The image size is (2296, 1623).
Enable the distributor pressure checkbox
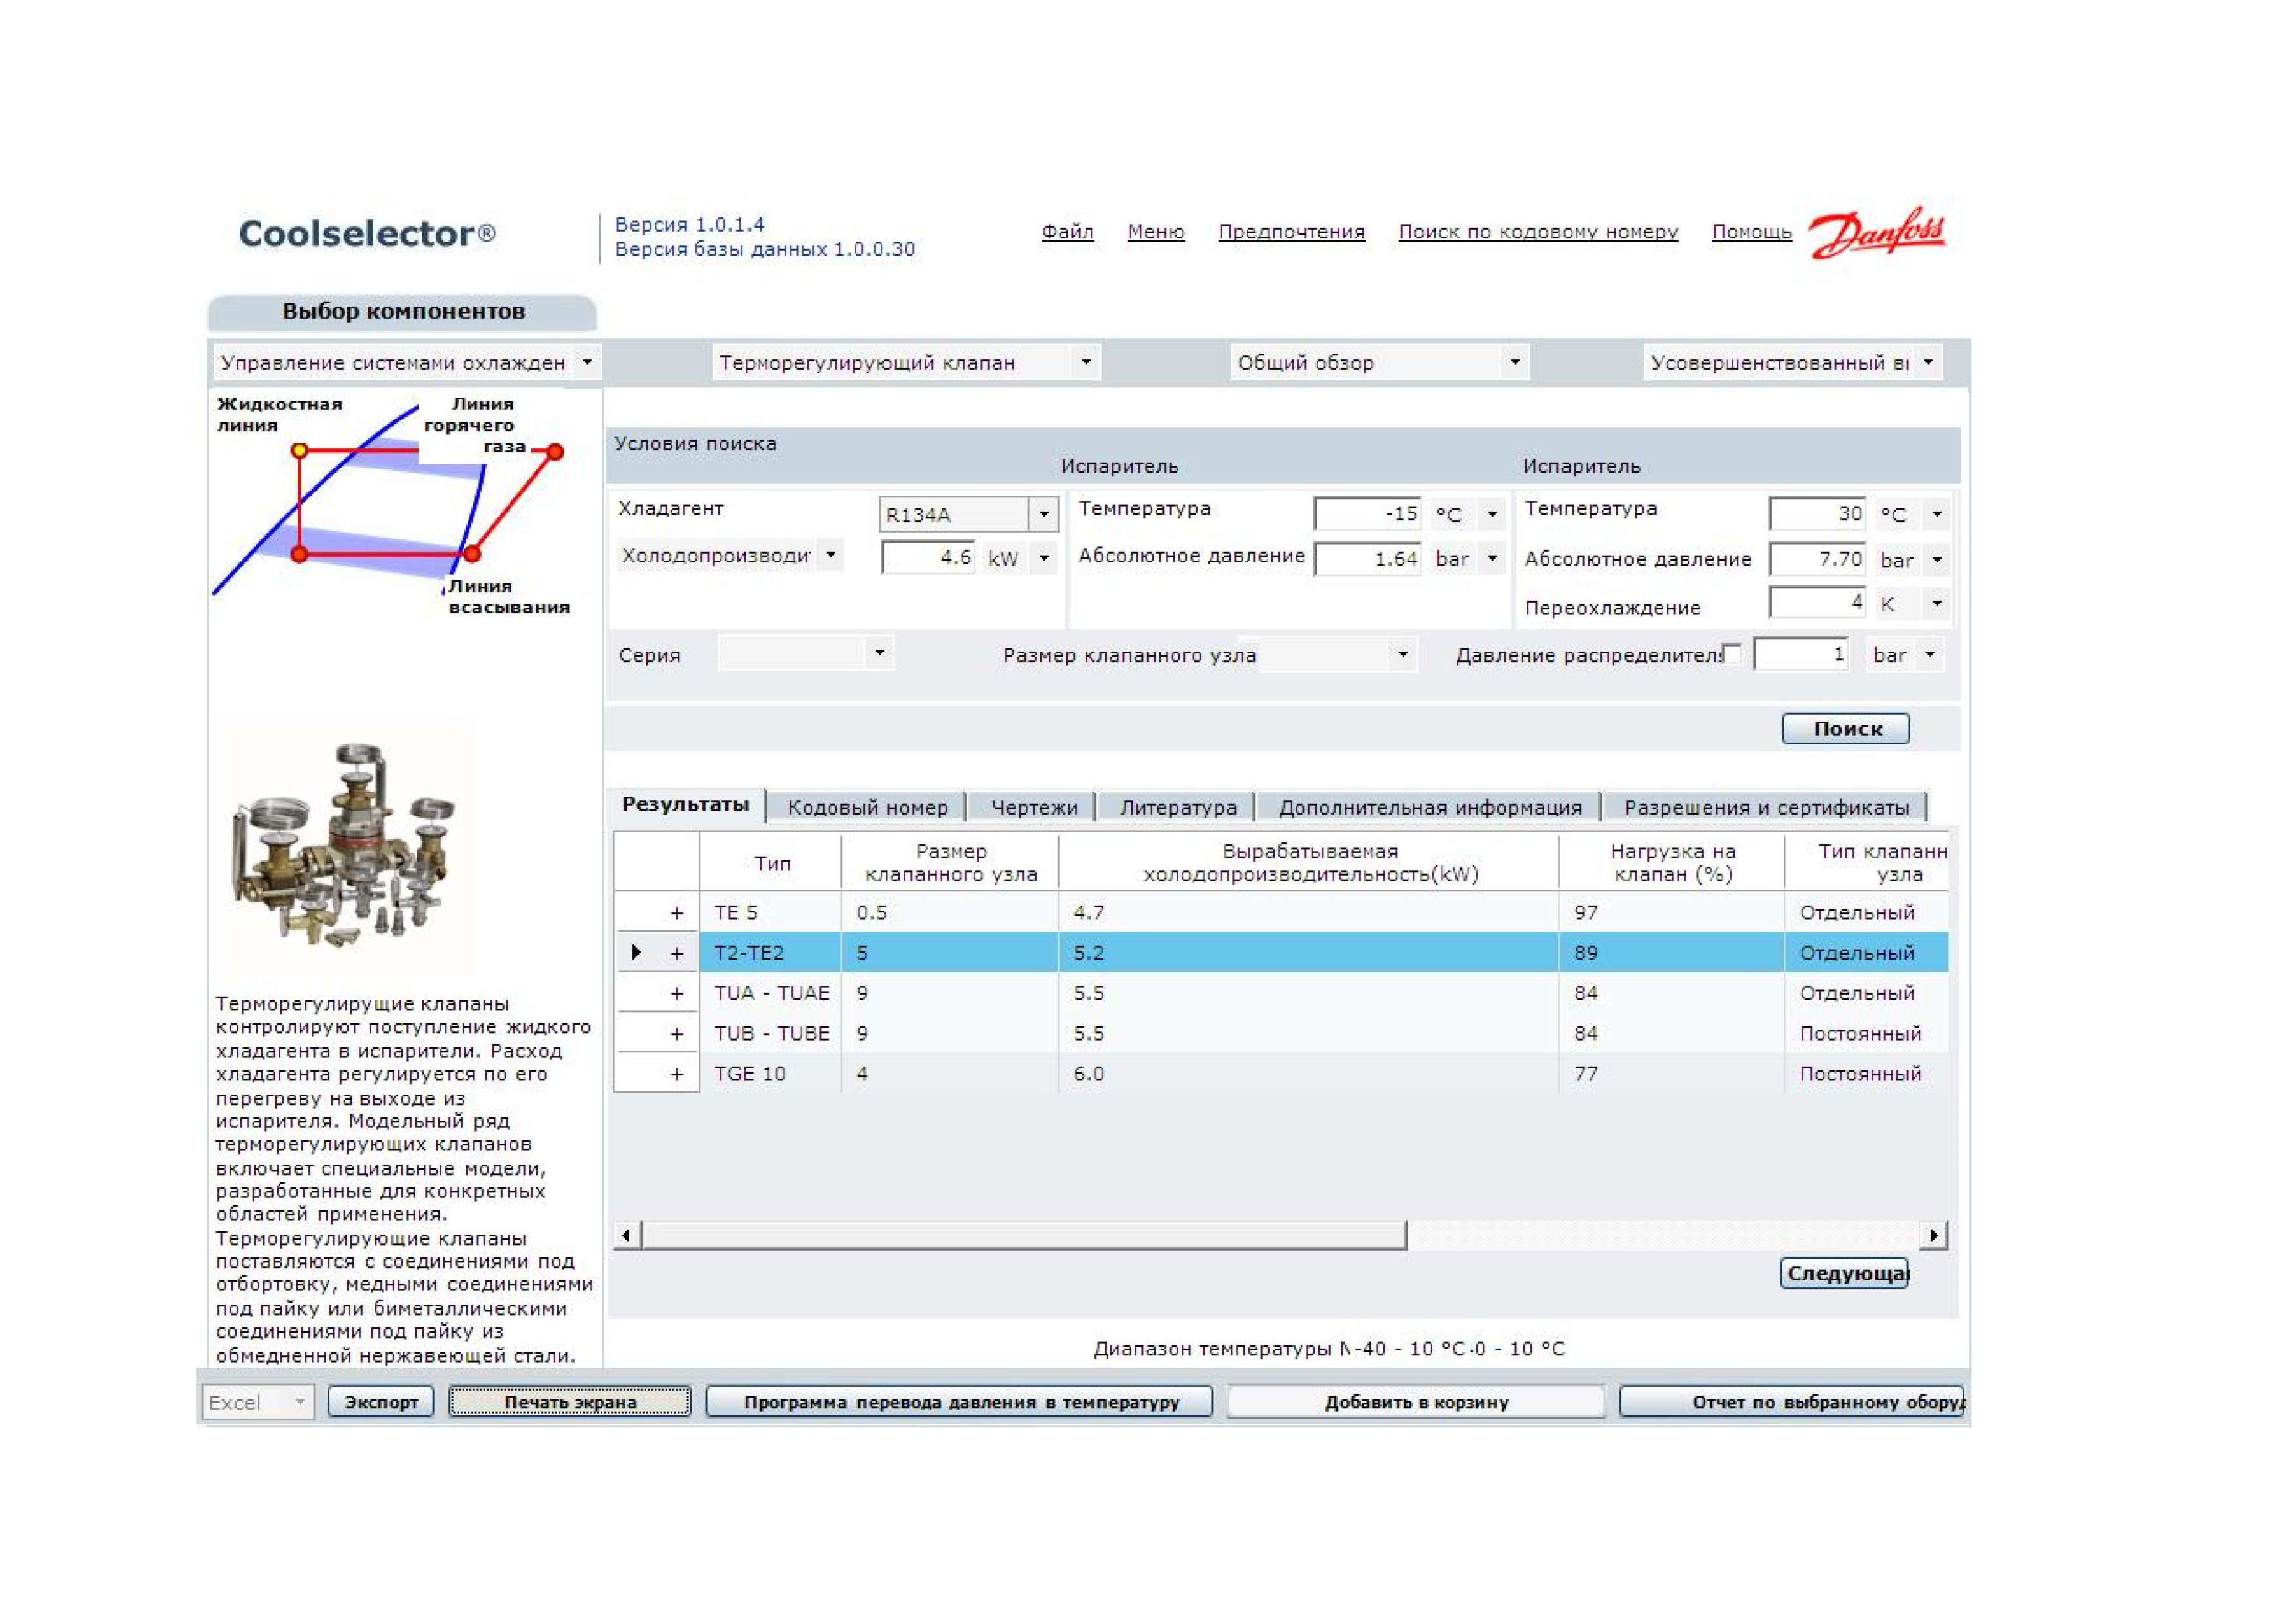click(x=1733, y=653)
